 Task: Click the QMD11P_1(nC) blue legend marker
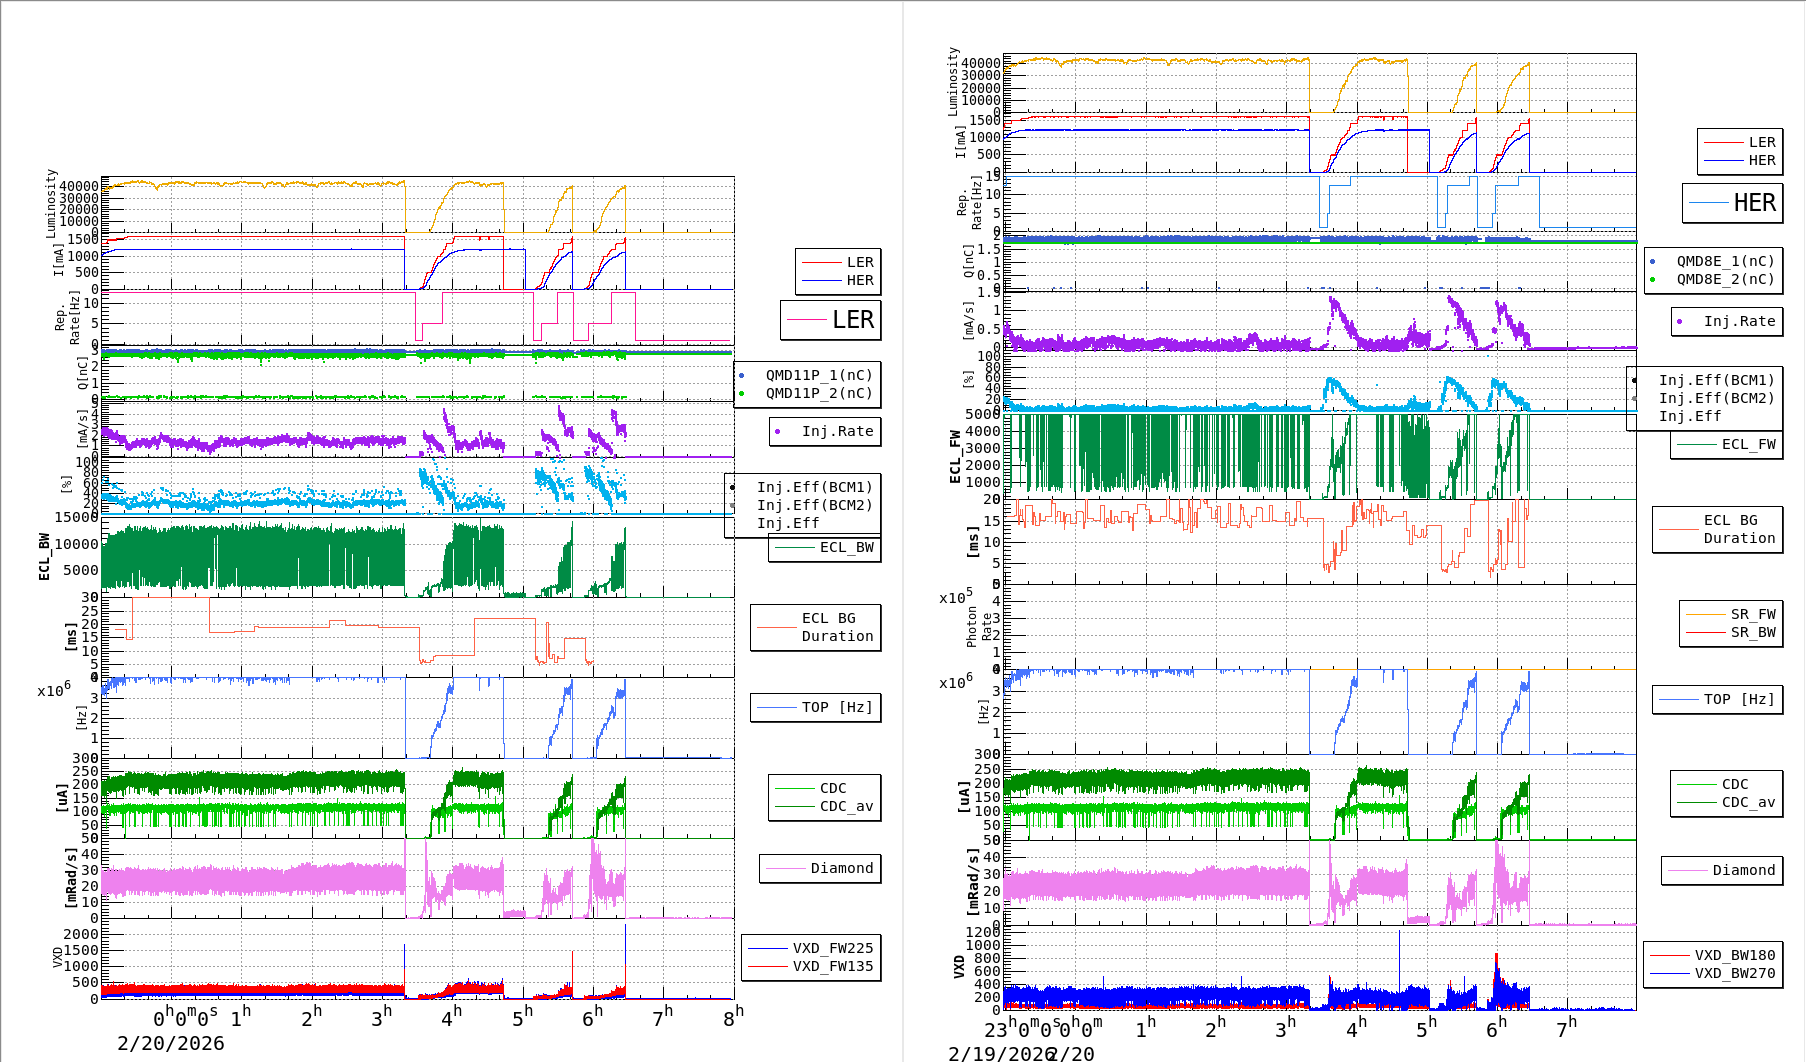click(x=741, y=376)
